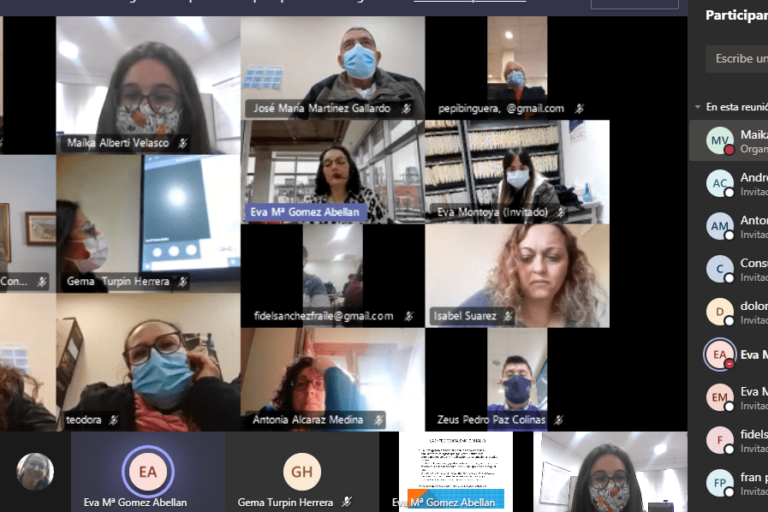Select the EA avatar in the participants list

click(x=720, y=354)
